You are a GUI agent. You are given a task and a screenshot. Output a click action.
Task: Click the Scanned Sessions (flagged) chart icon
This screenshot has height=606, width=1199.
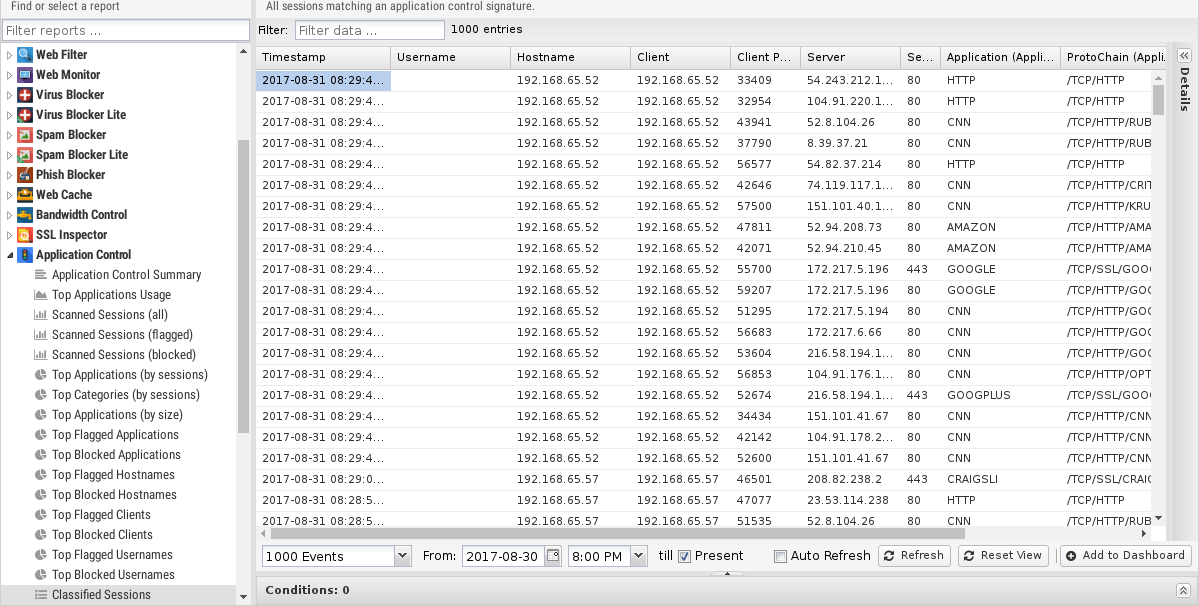click(41, 334)
